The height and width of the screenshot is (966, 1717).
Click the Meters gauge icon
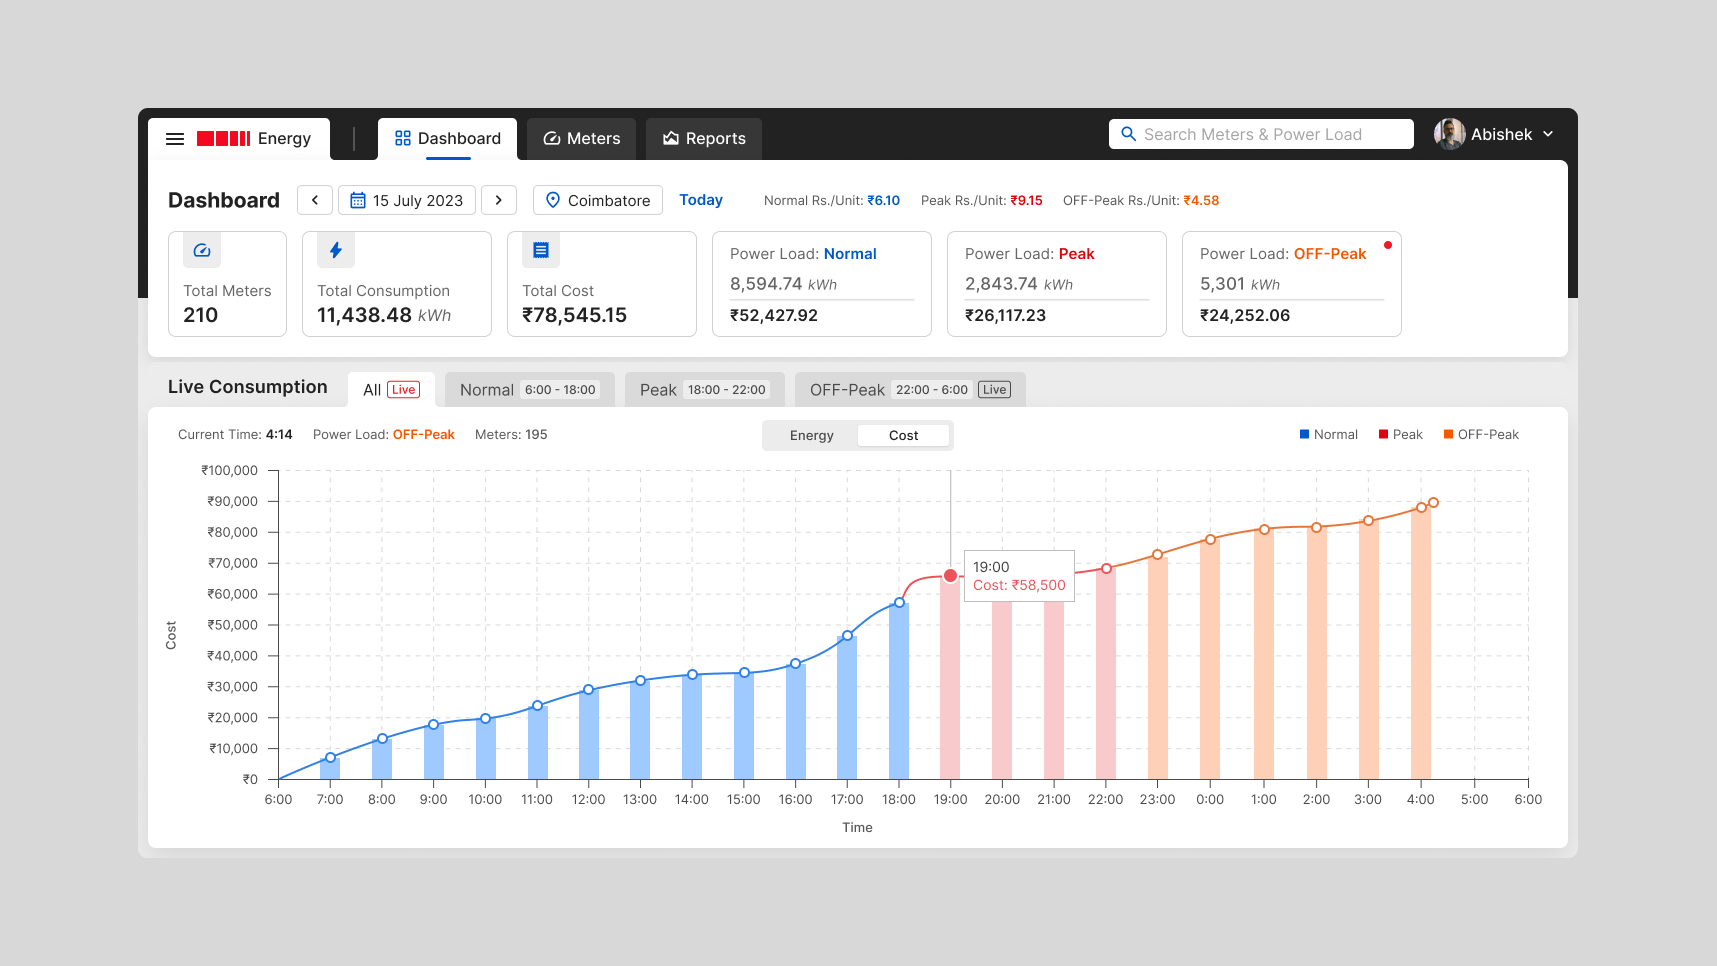[553, 138]
